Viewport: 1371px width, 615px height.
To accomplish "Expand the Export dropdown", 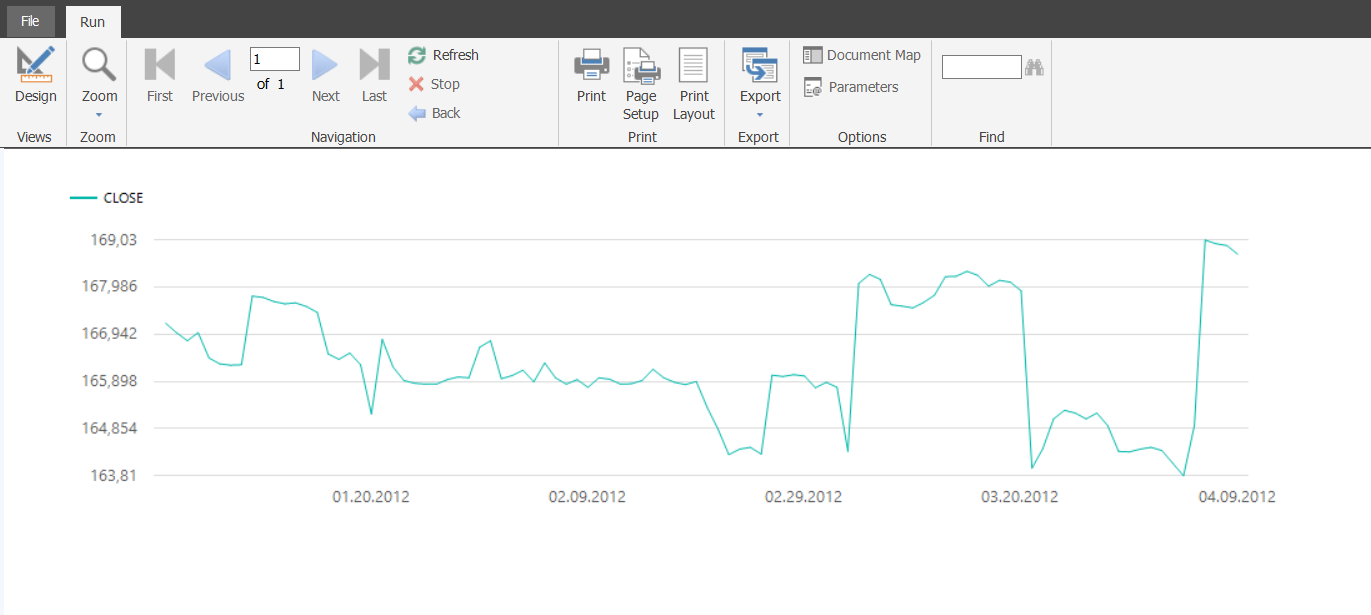I will [x=760, y=84].
